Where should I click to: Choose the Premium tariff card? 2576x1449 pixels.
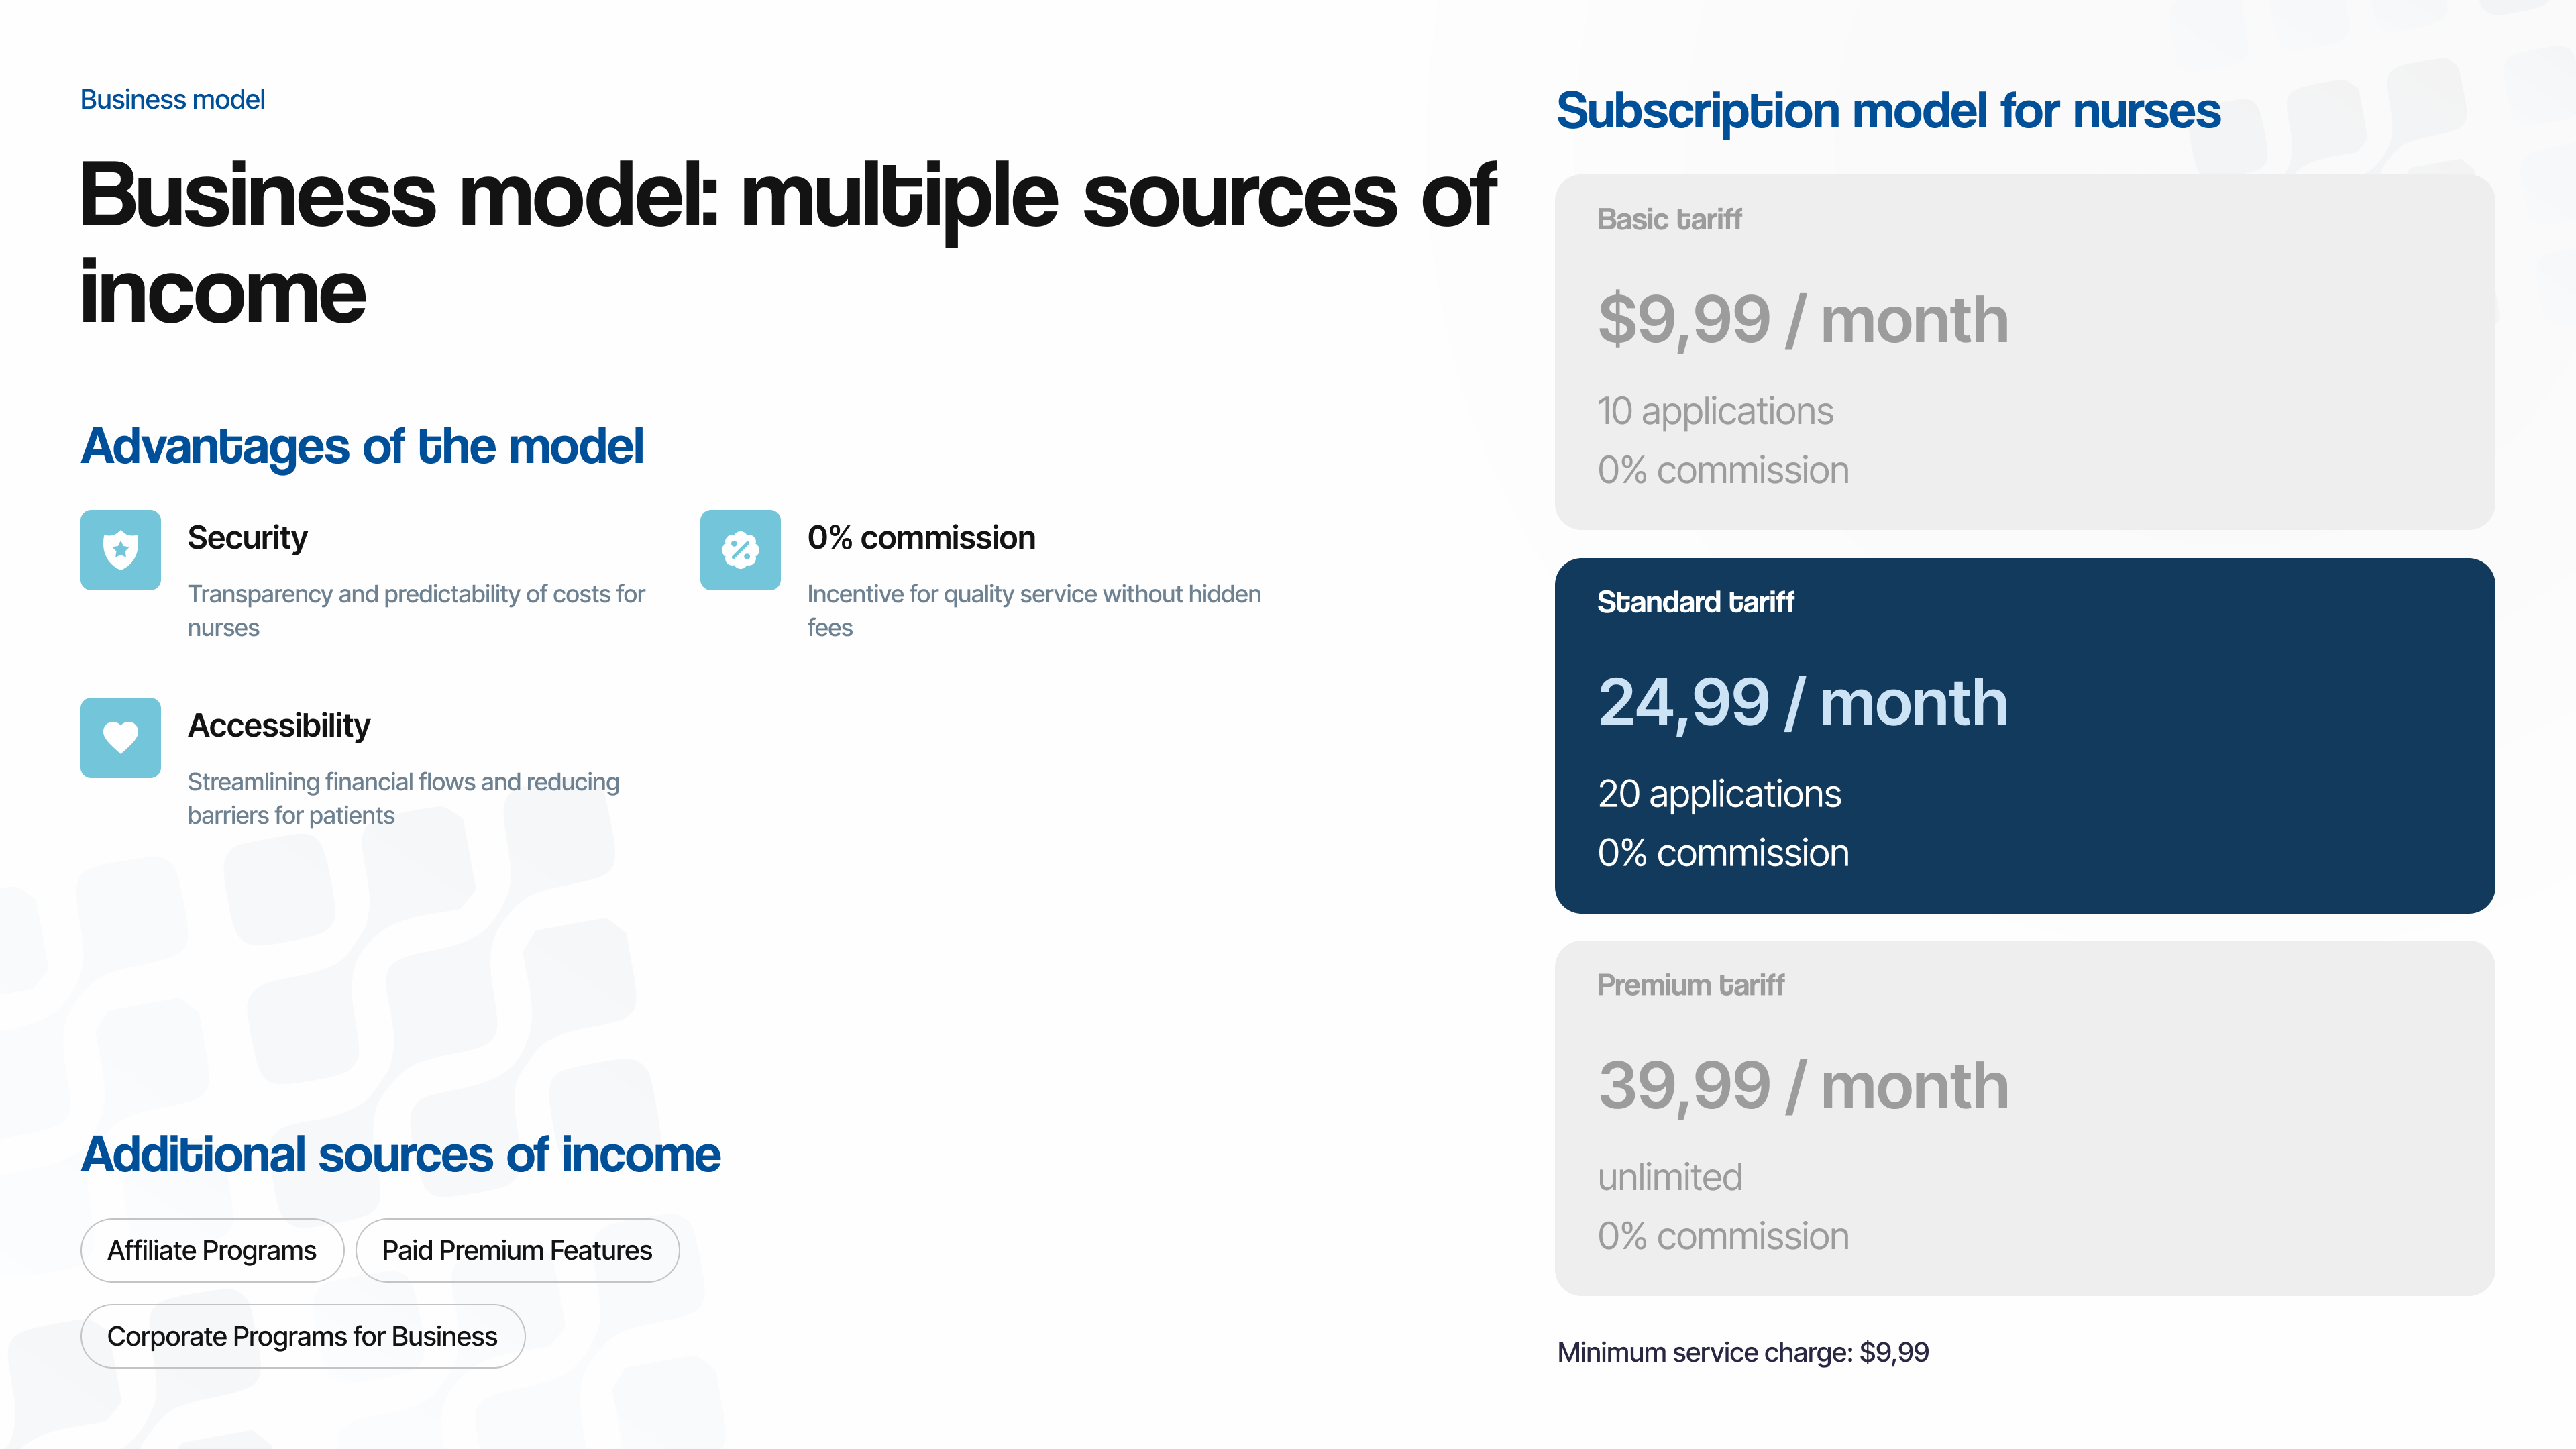(2024, 1118)
